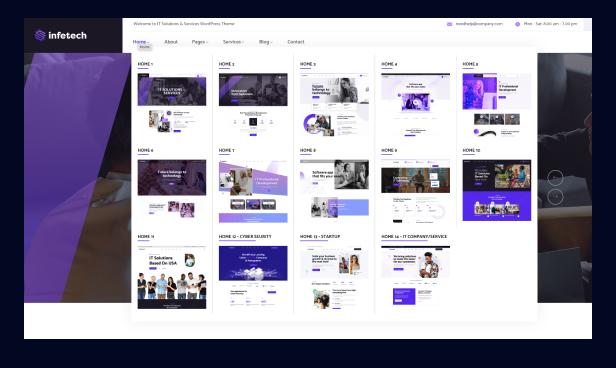
Task: Click the HOME 2 heading link
Action: (226, 64)
